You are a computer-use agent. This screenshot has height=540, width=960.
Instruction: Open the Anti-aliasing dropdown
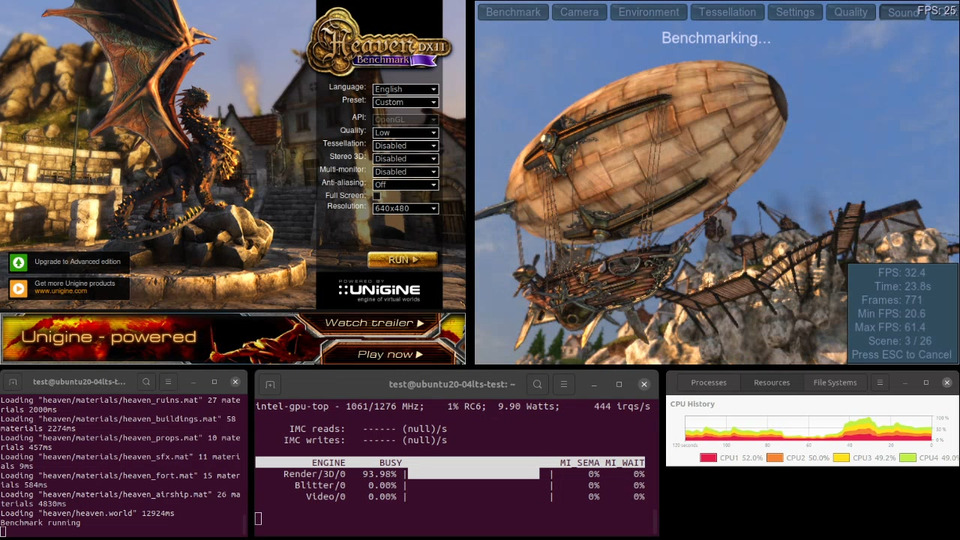point(405,185)
